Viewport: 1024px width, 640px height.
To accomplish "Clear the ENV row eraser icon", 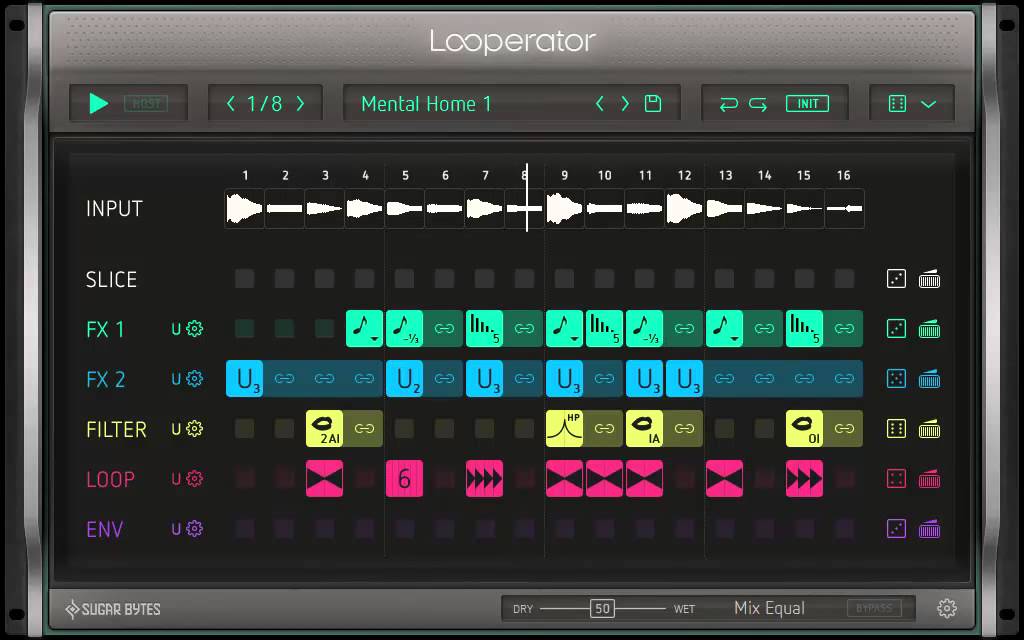I will (929, 528).
